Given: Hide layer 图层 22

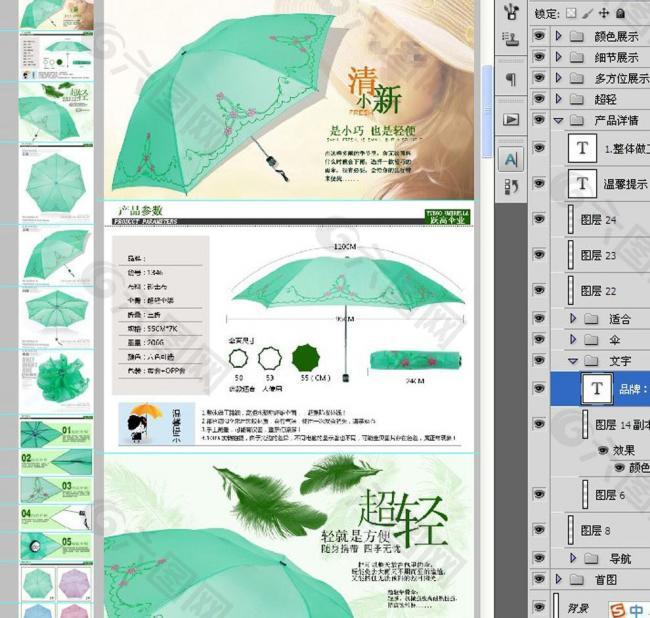Looking at the screenshot, I should pos(539,289).
